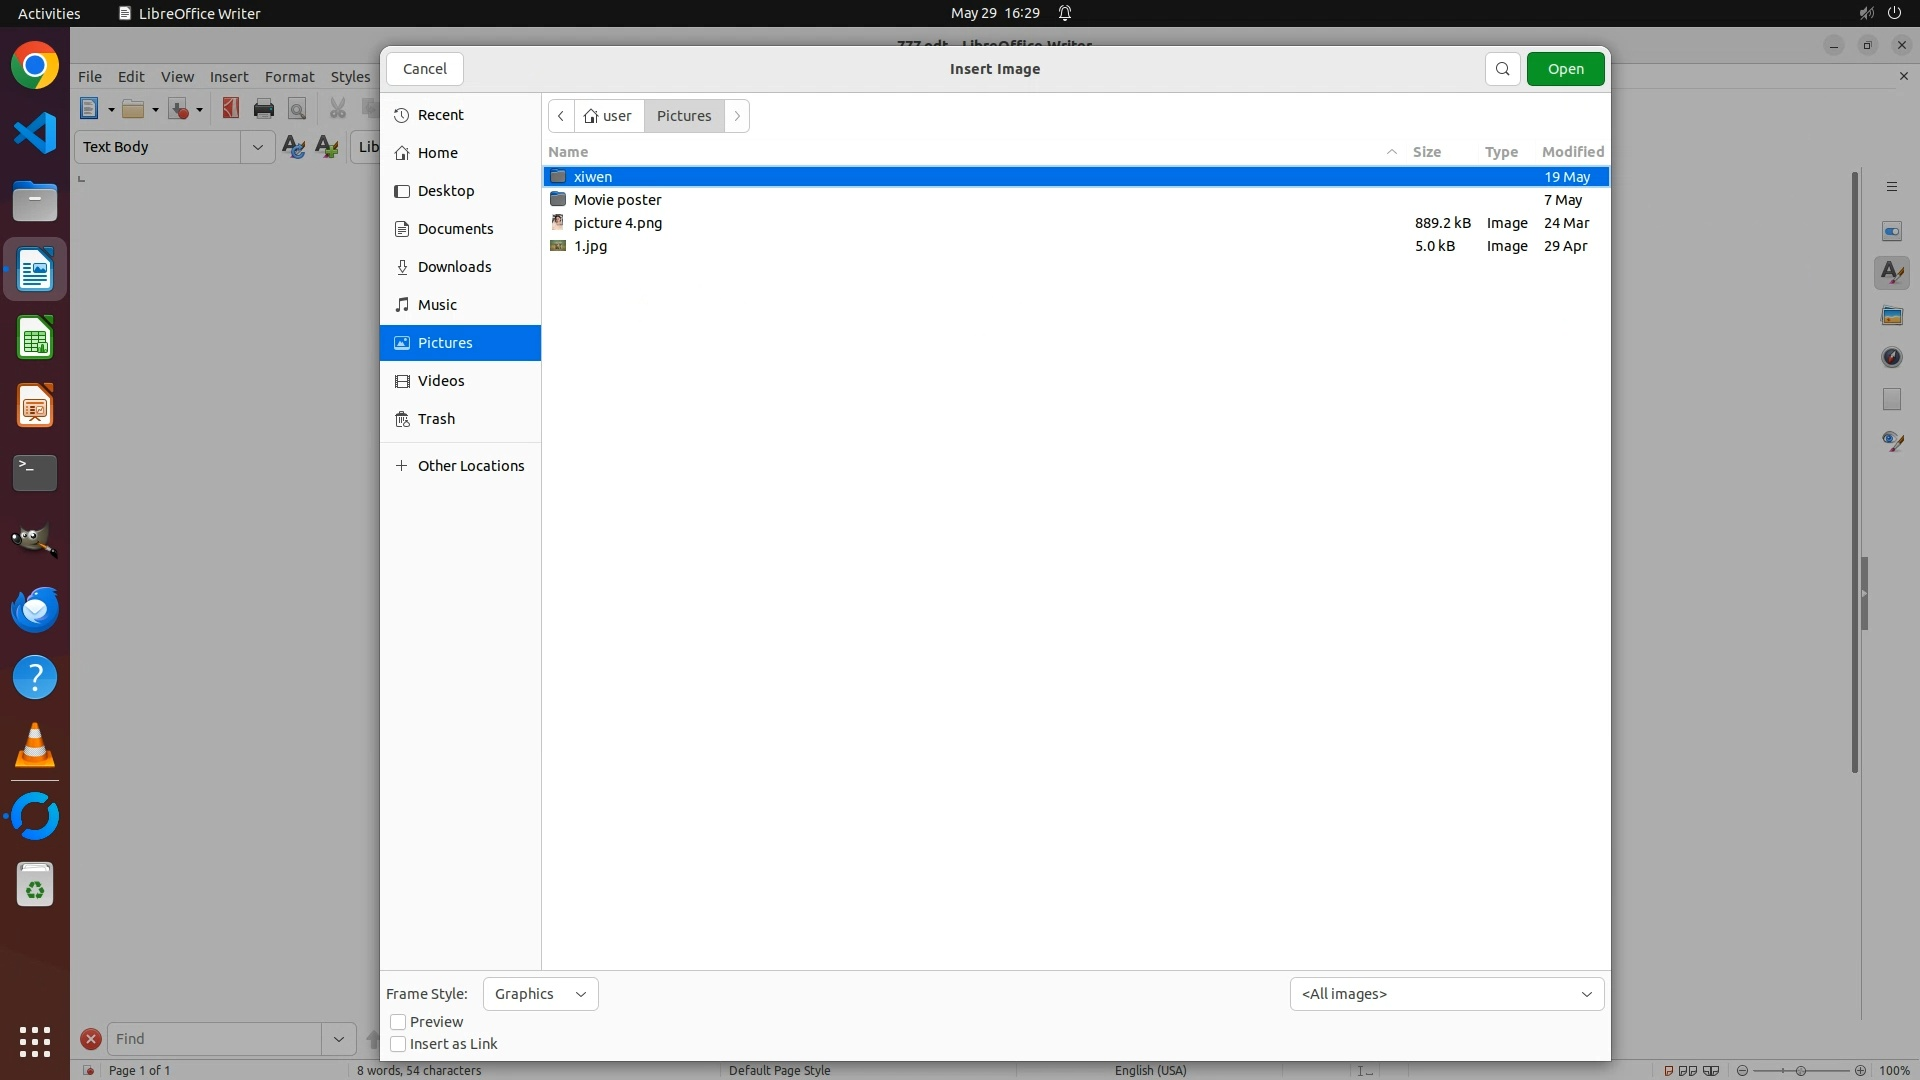1920x1080 pixels.
Task: Click the search magnifier icon in dialog
Action: [1502, 69]
